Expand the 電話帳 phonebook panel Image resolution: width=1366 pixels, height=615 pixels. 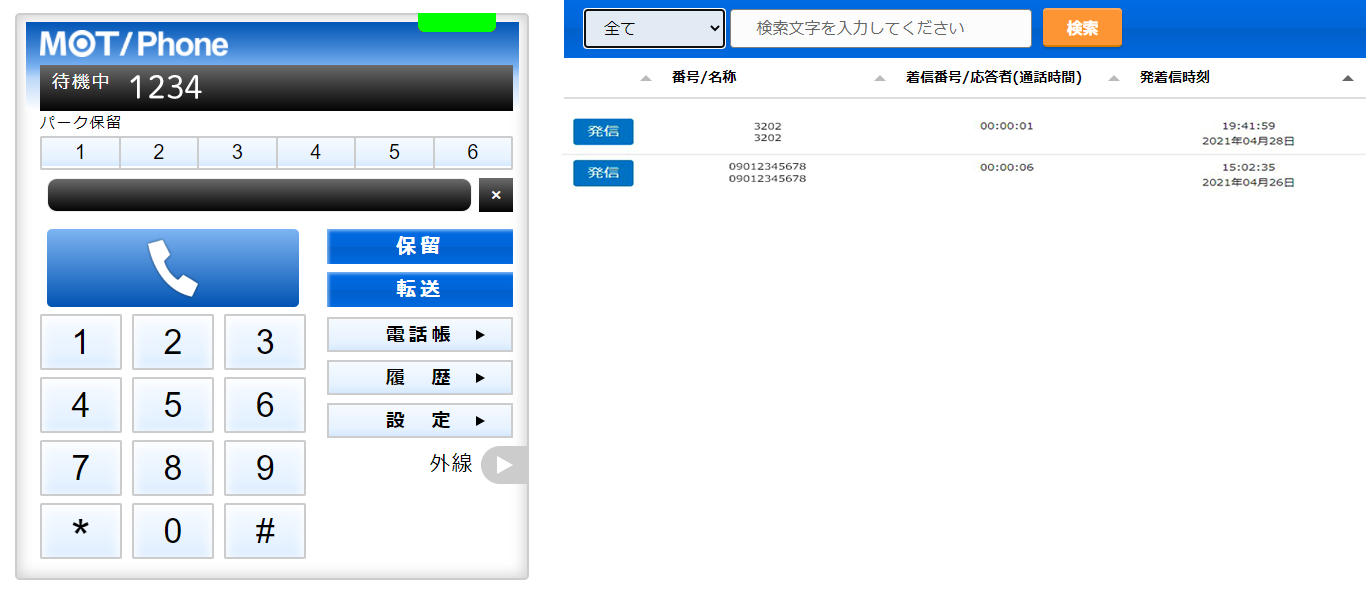(x=419, y=335)
